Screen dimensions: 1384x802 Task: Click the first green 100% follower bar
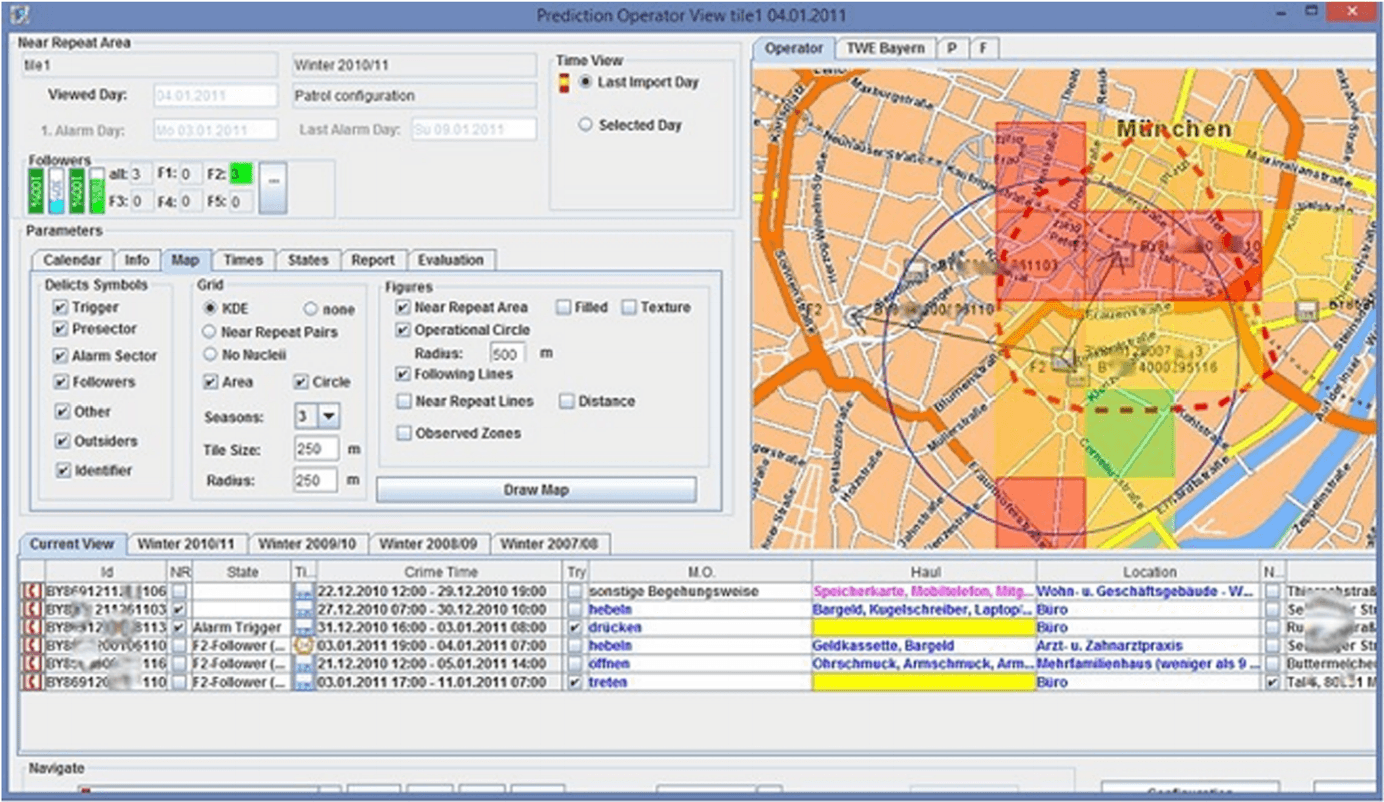pyautogui.click(x=37, y=190)
